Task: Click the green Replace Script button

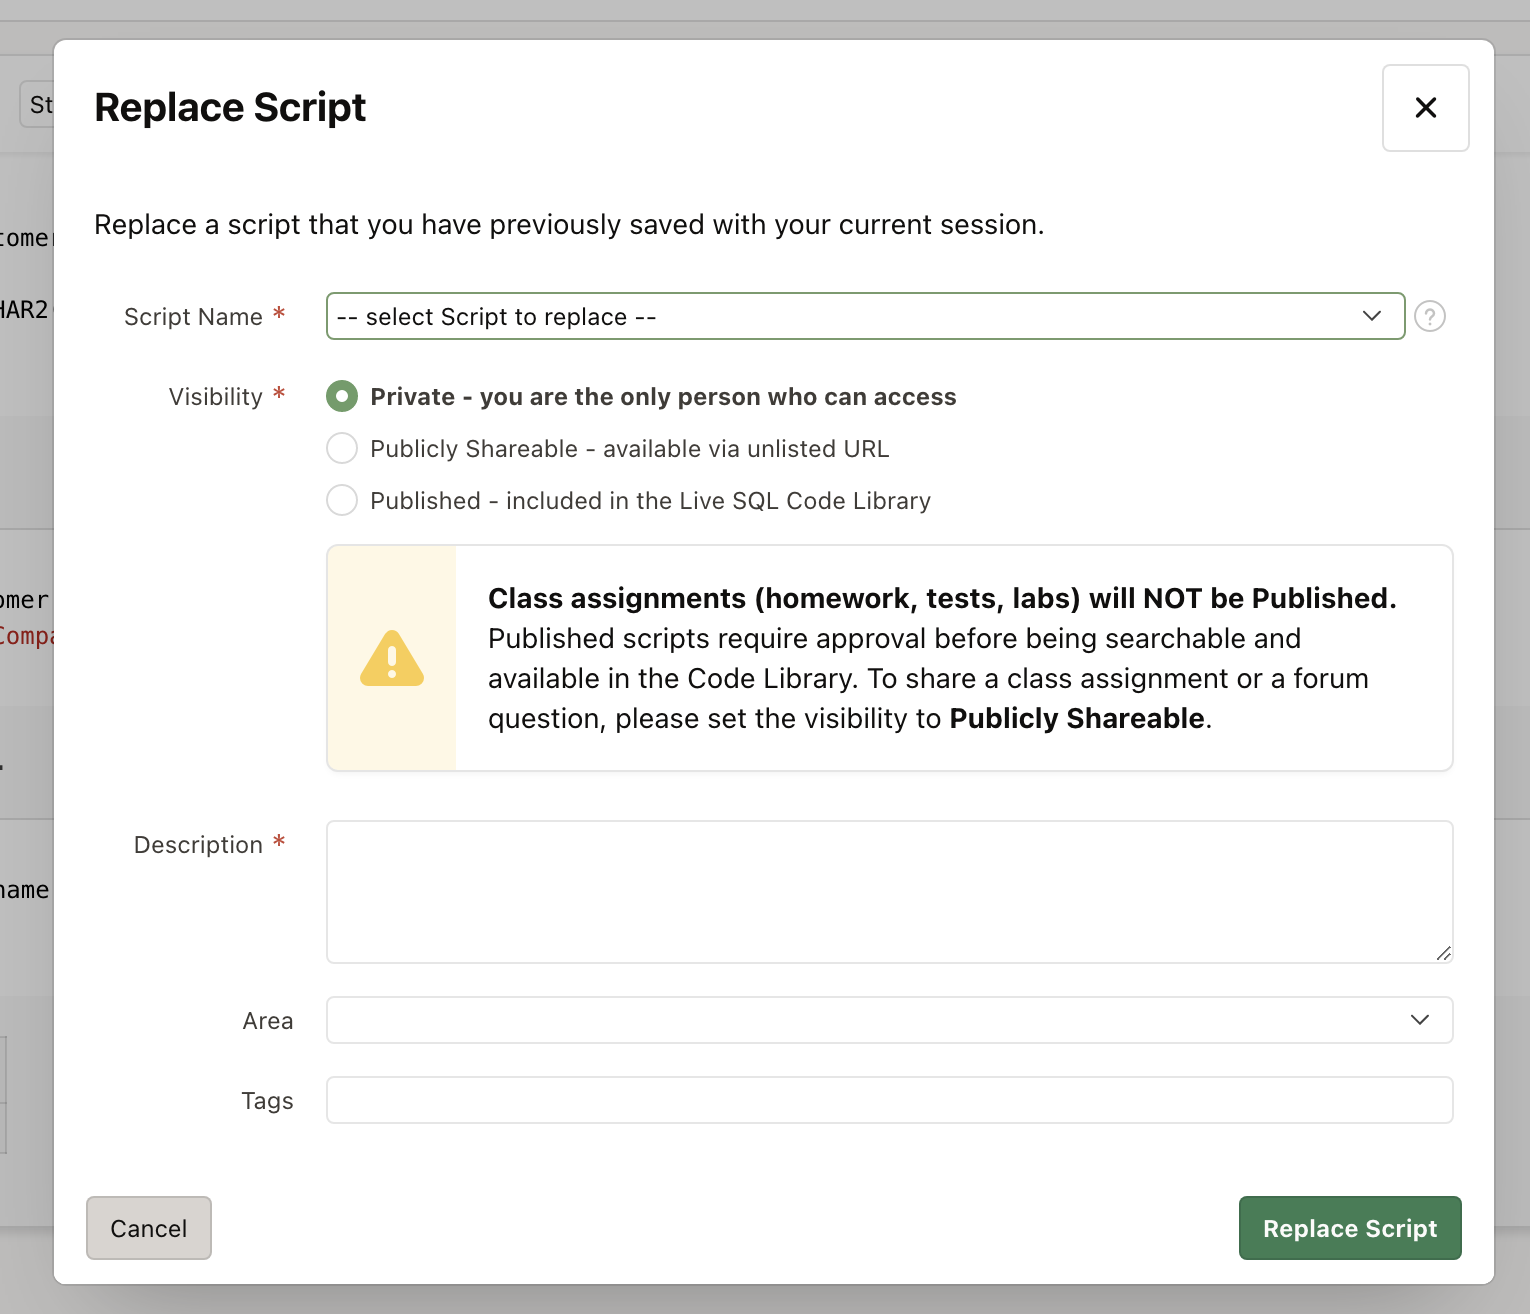Action: point(1349,1228)
